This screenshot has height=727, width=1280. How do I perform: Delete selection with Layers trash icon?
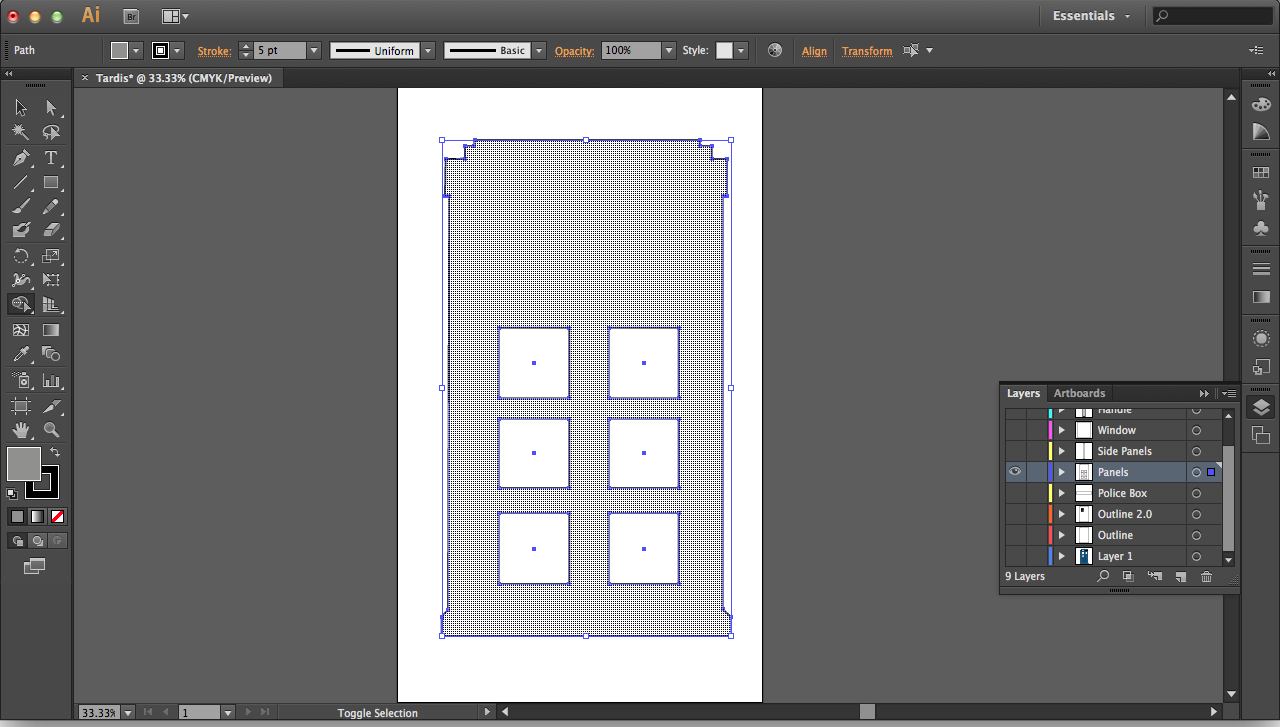(1206, 577)
